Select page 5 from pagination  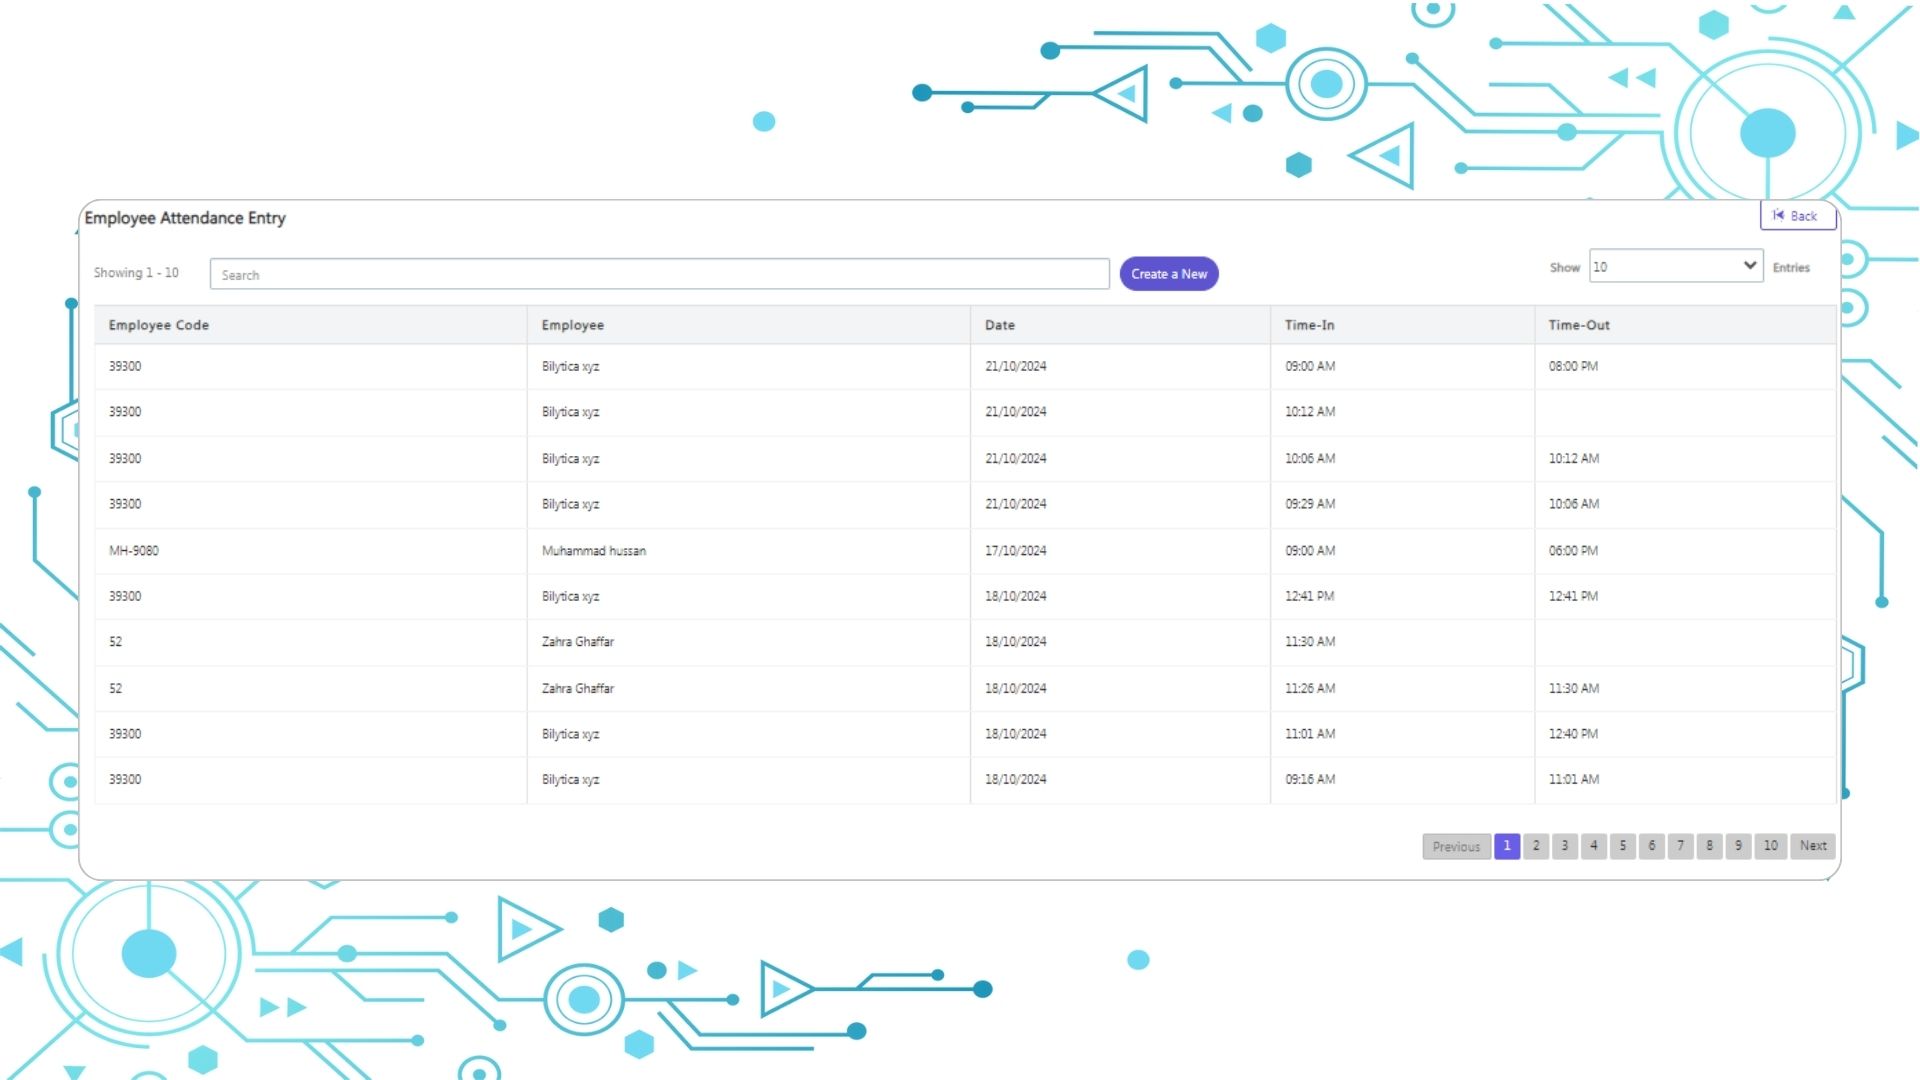[1623, 845]
